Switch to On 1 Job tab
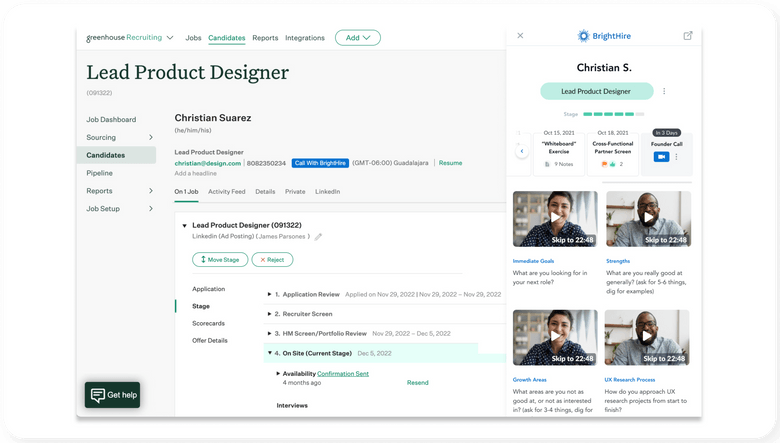 coord(186,191)
